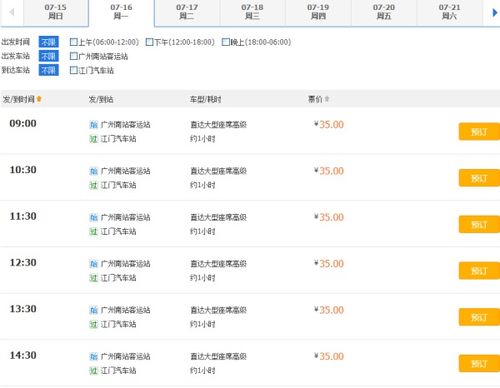
Task: Click start-station icon in 09:00 row
Action: 93,125
